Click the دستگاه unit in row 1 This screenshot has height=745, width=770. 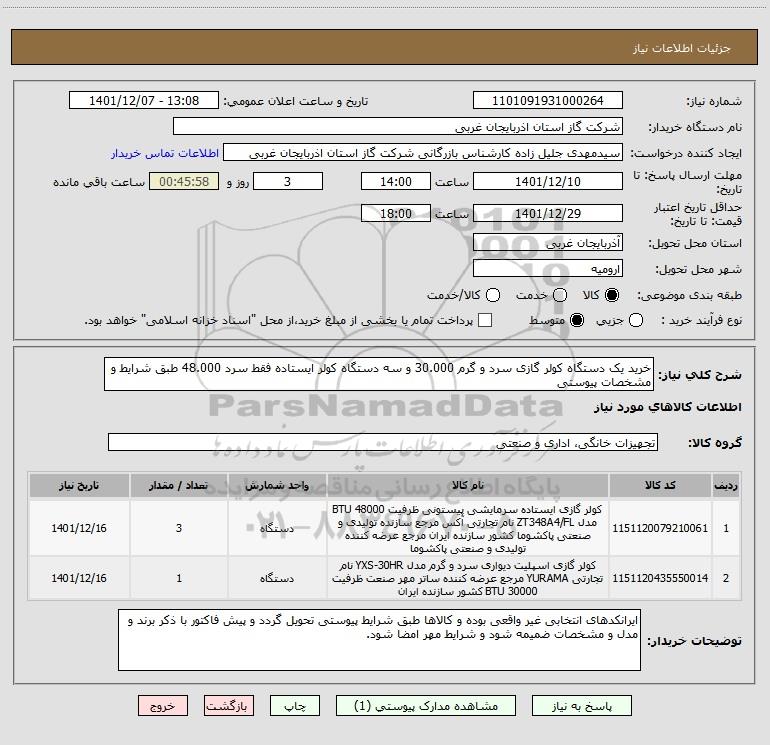[277, 528]
